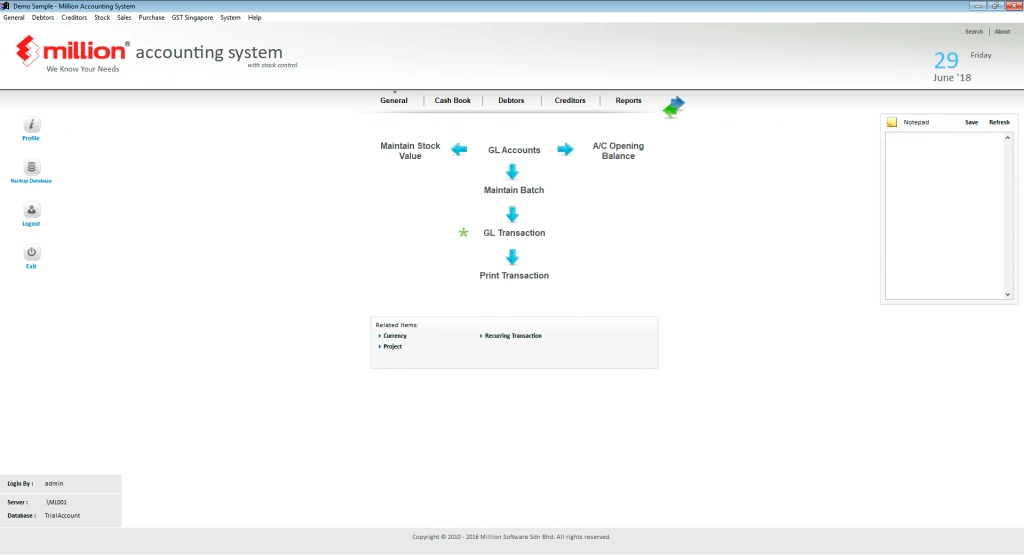Open the Stock menu in menu bar
The width and height of the screenshot is (1024, 555).
(102, 18)
